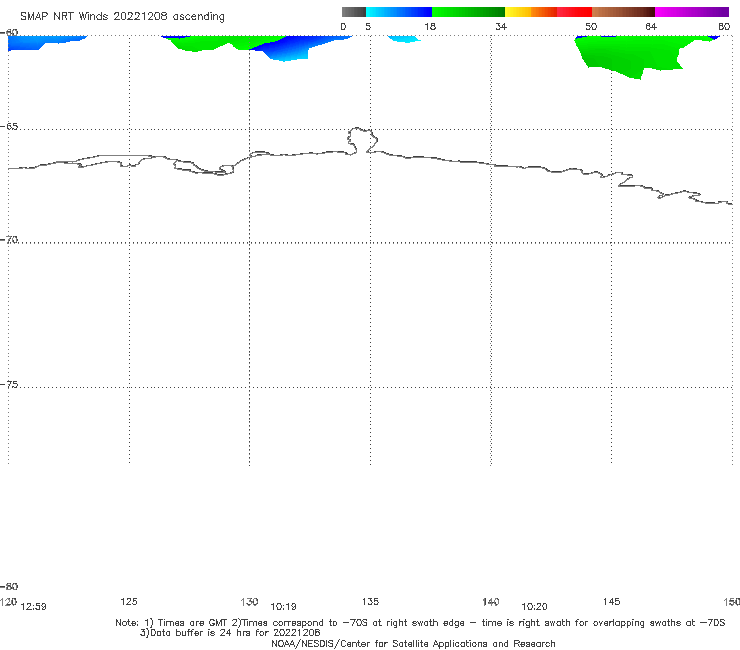This screenshot has height=650, width=740.
Task: Click the longitude label '125'
Action: point(129,601)
